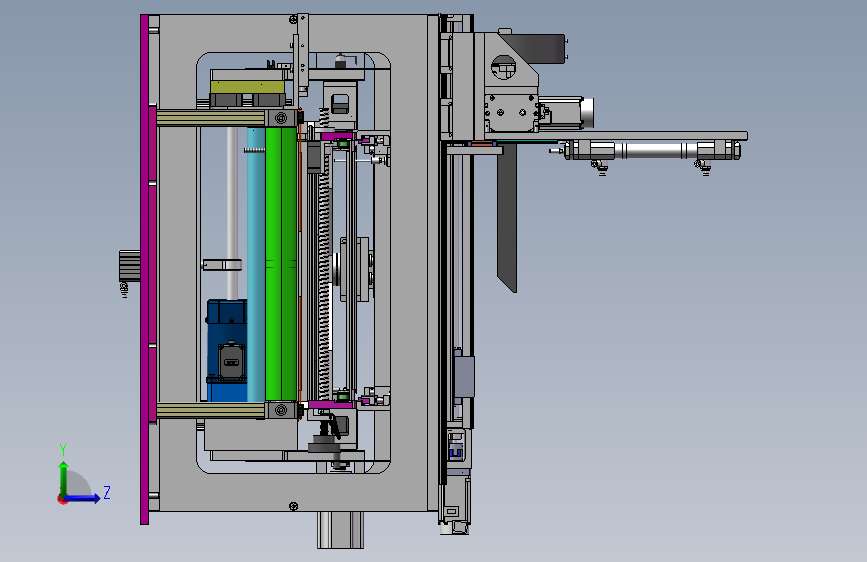Select the green roller in the model
867x562 pixels.
coord(281,264)
